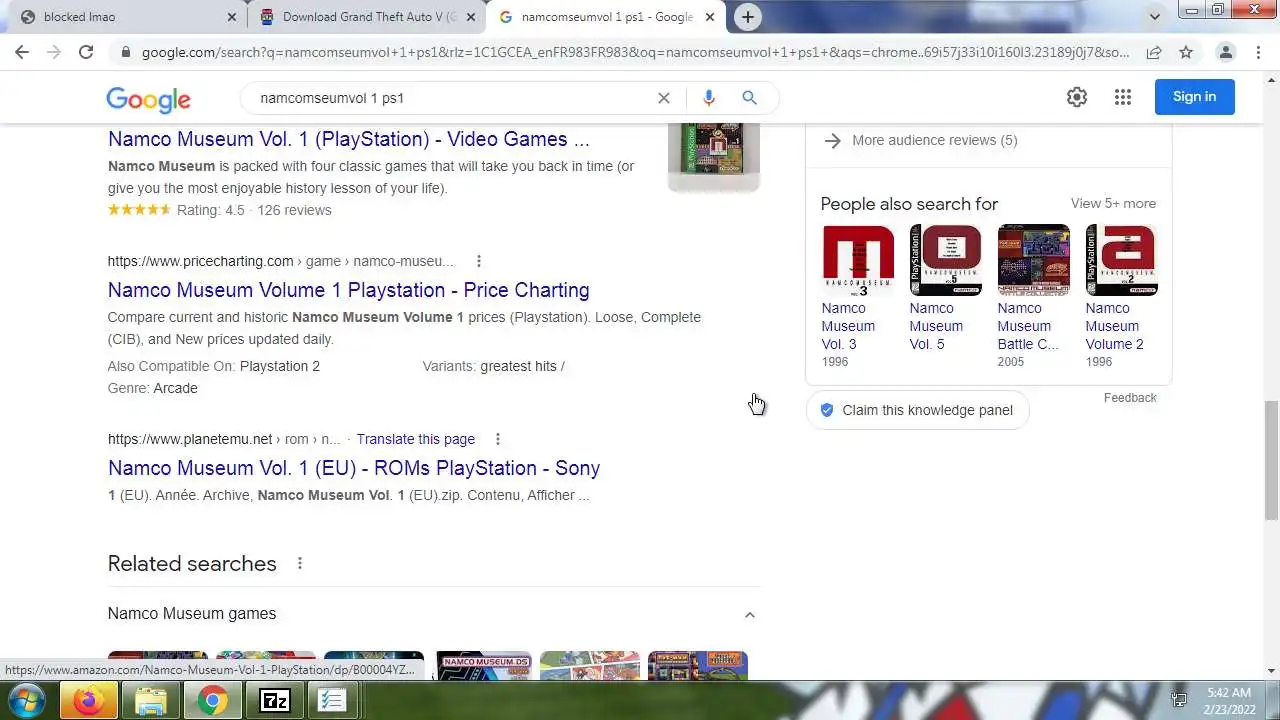This screenshot has width=1280, height=720.
Task: Click Translate this page link
Action: (x=415, y=439)
